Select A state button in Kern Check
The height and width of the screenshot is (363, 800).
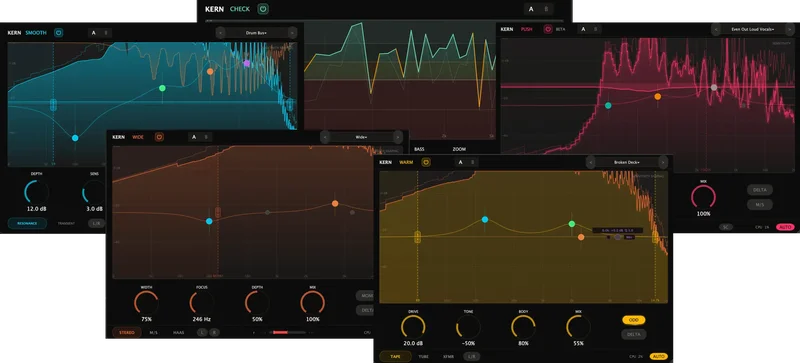click(531, 9)
